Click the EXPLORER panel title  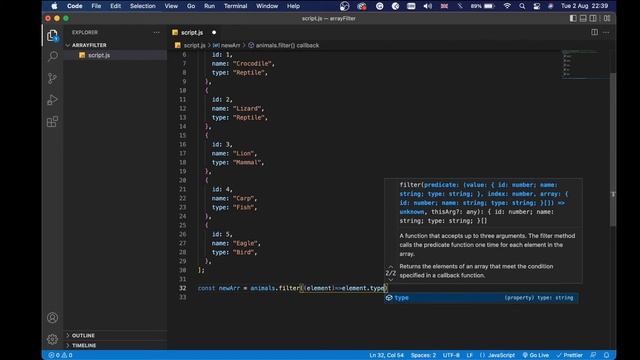85,32
